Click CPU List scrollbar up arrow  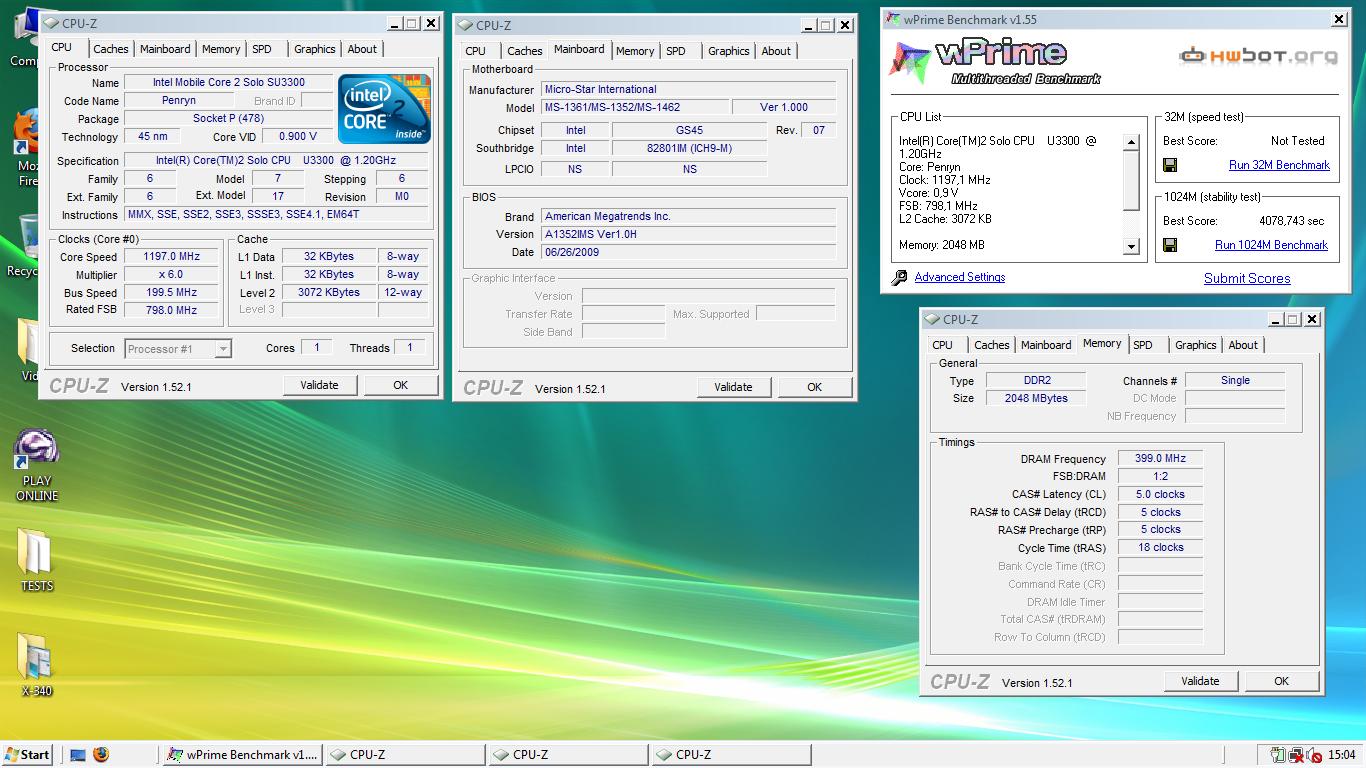click(1131, 142)
